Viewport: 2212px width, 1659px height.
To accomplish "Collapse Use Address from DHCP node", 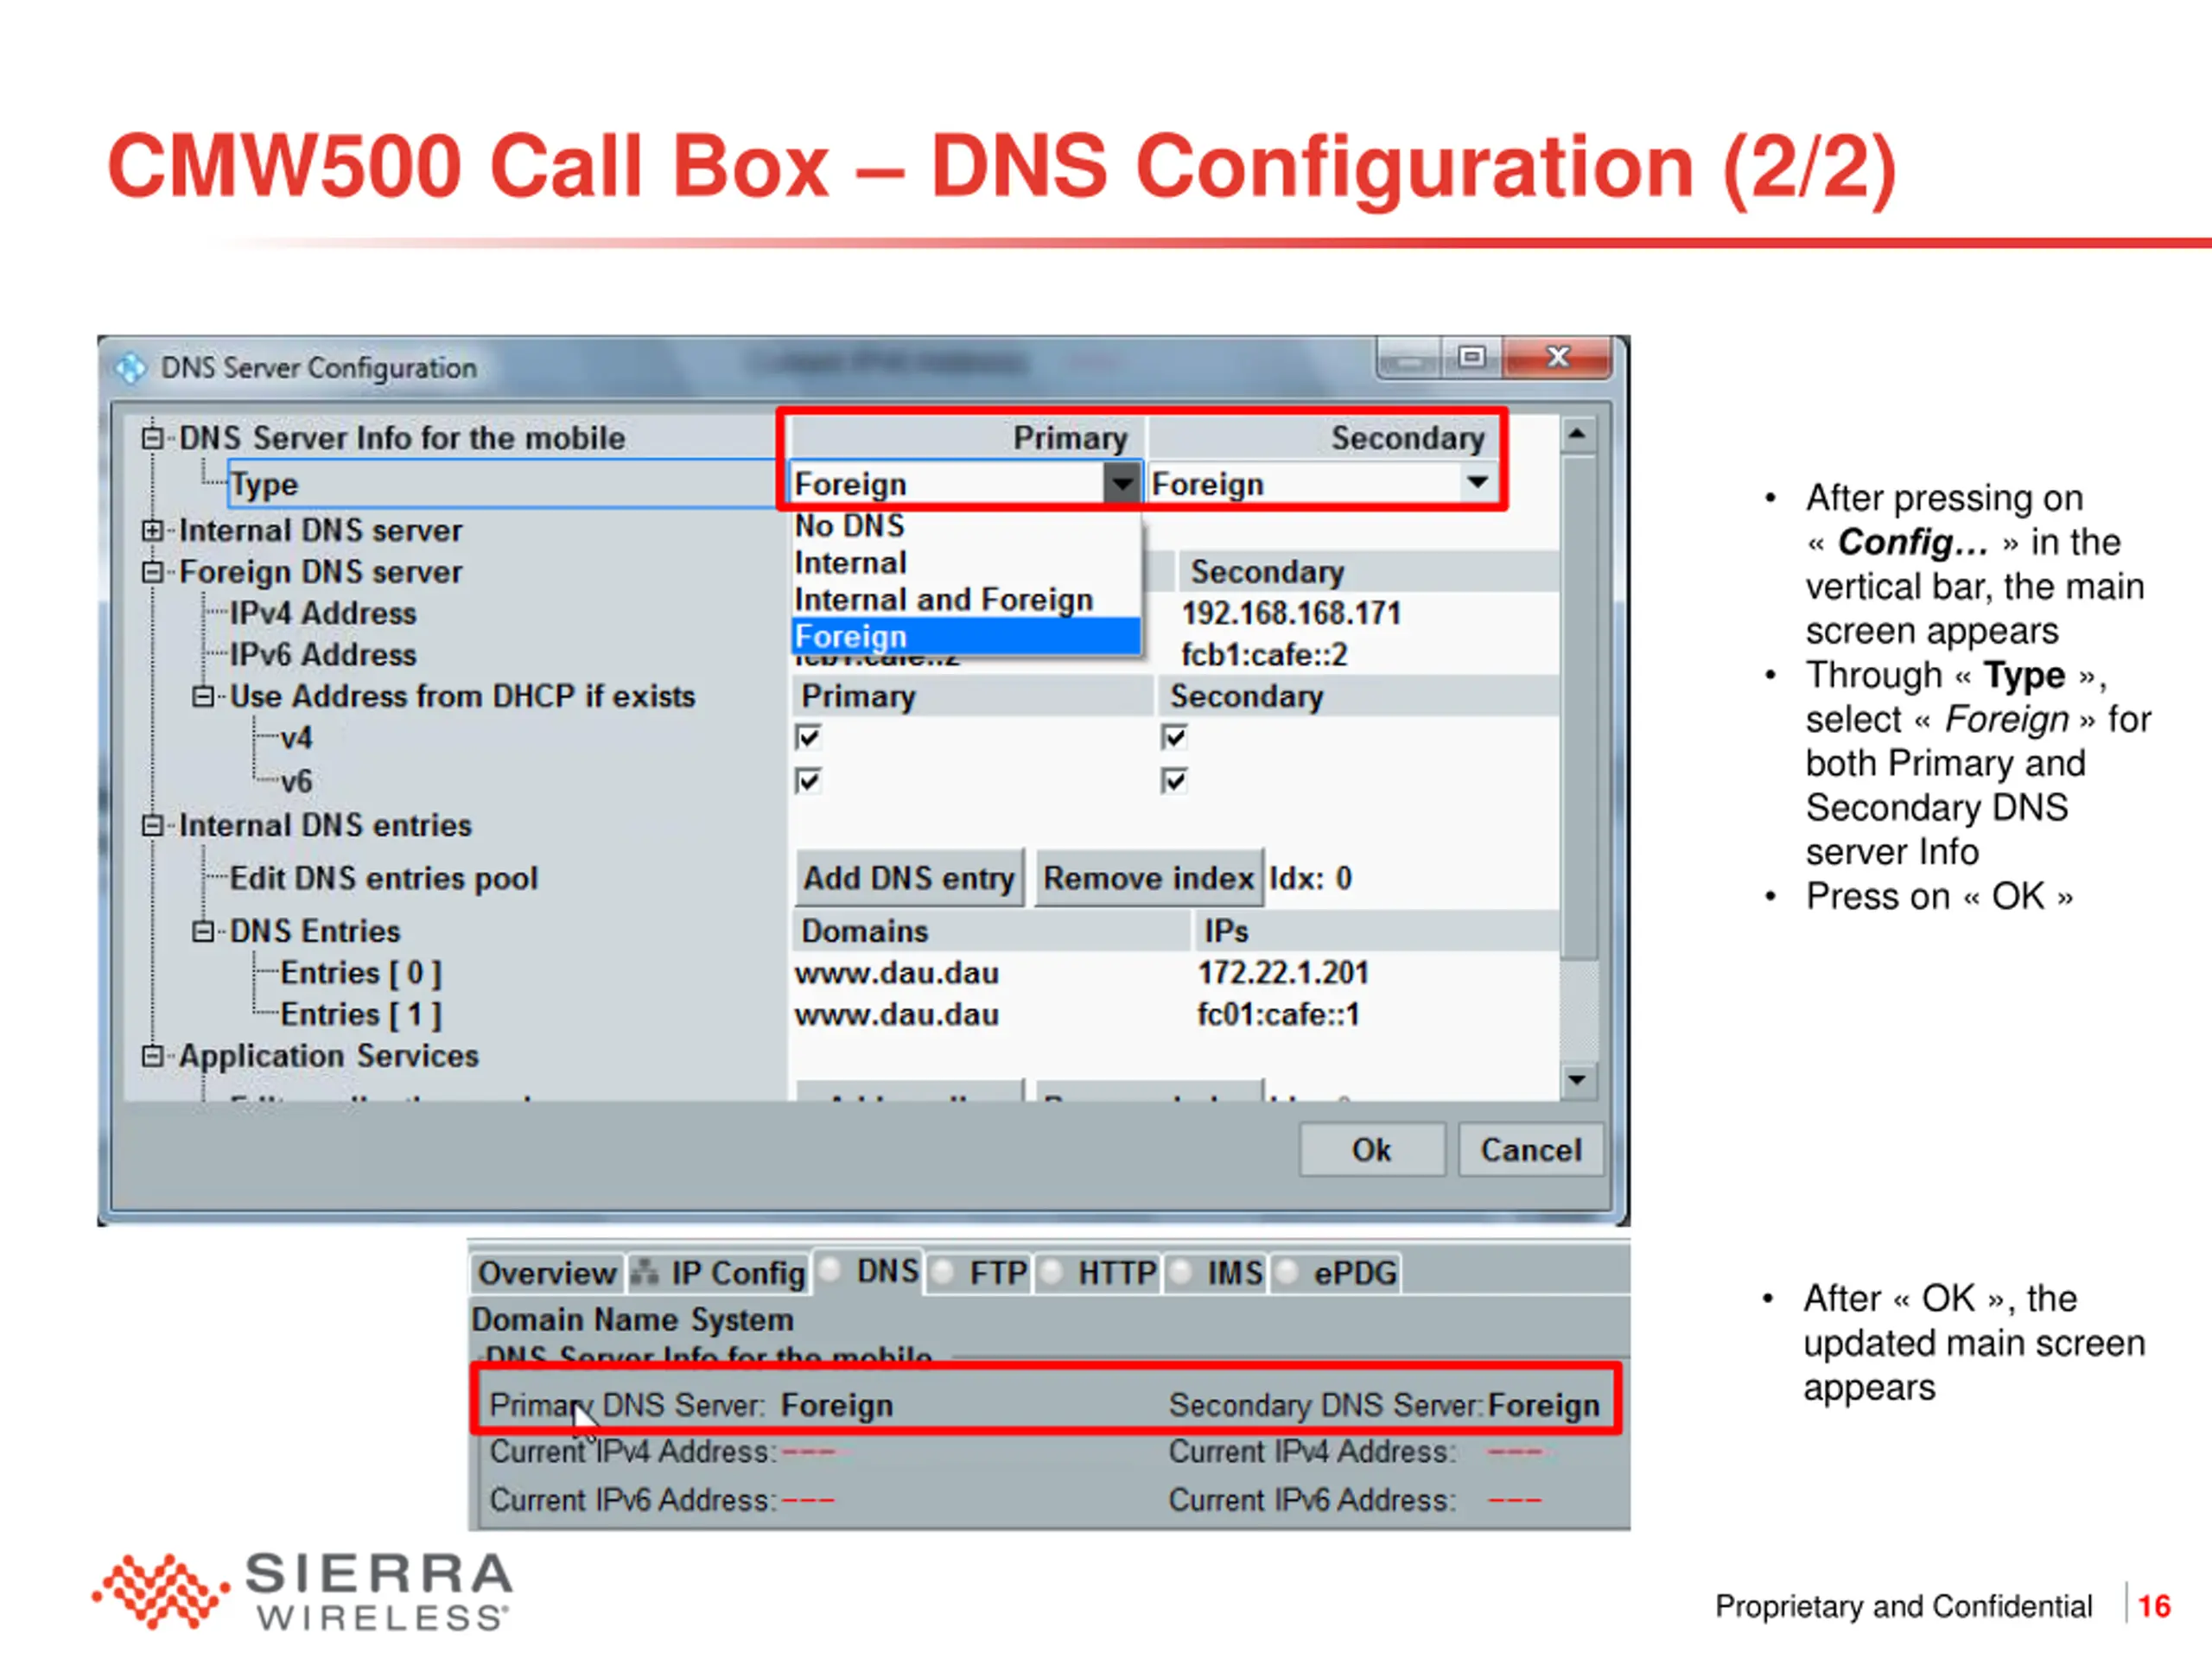I will coord(203,696).
